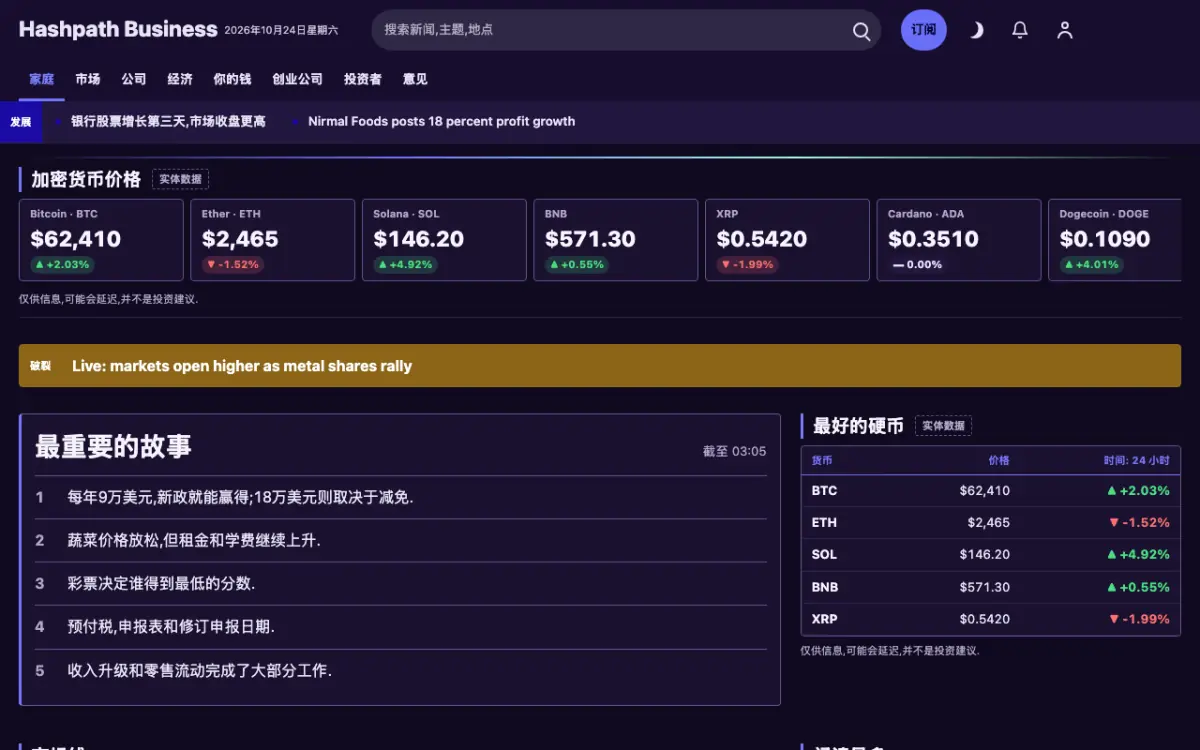Select the BTC row in coins table

click(991, 491)
